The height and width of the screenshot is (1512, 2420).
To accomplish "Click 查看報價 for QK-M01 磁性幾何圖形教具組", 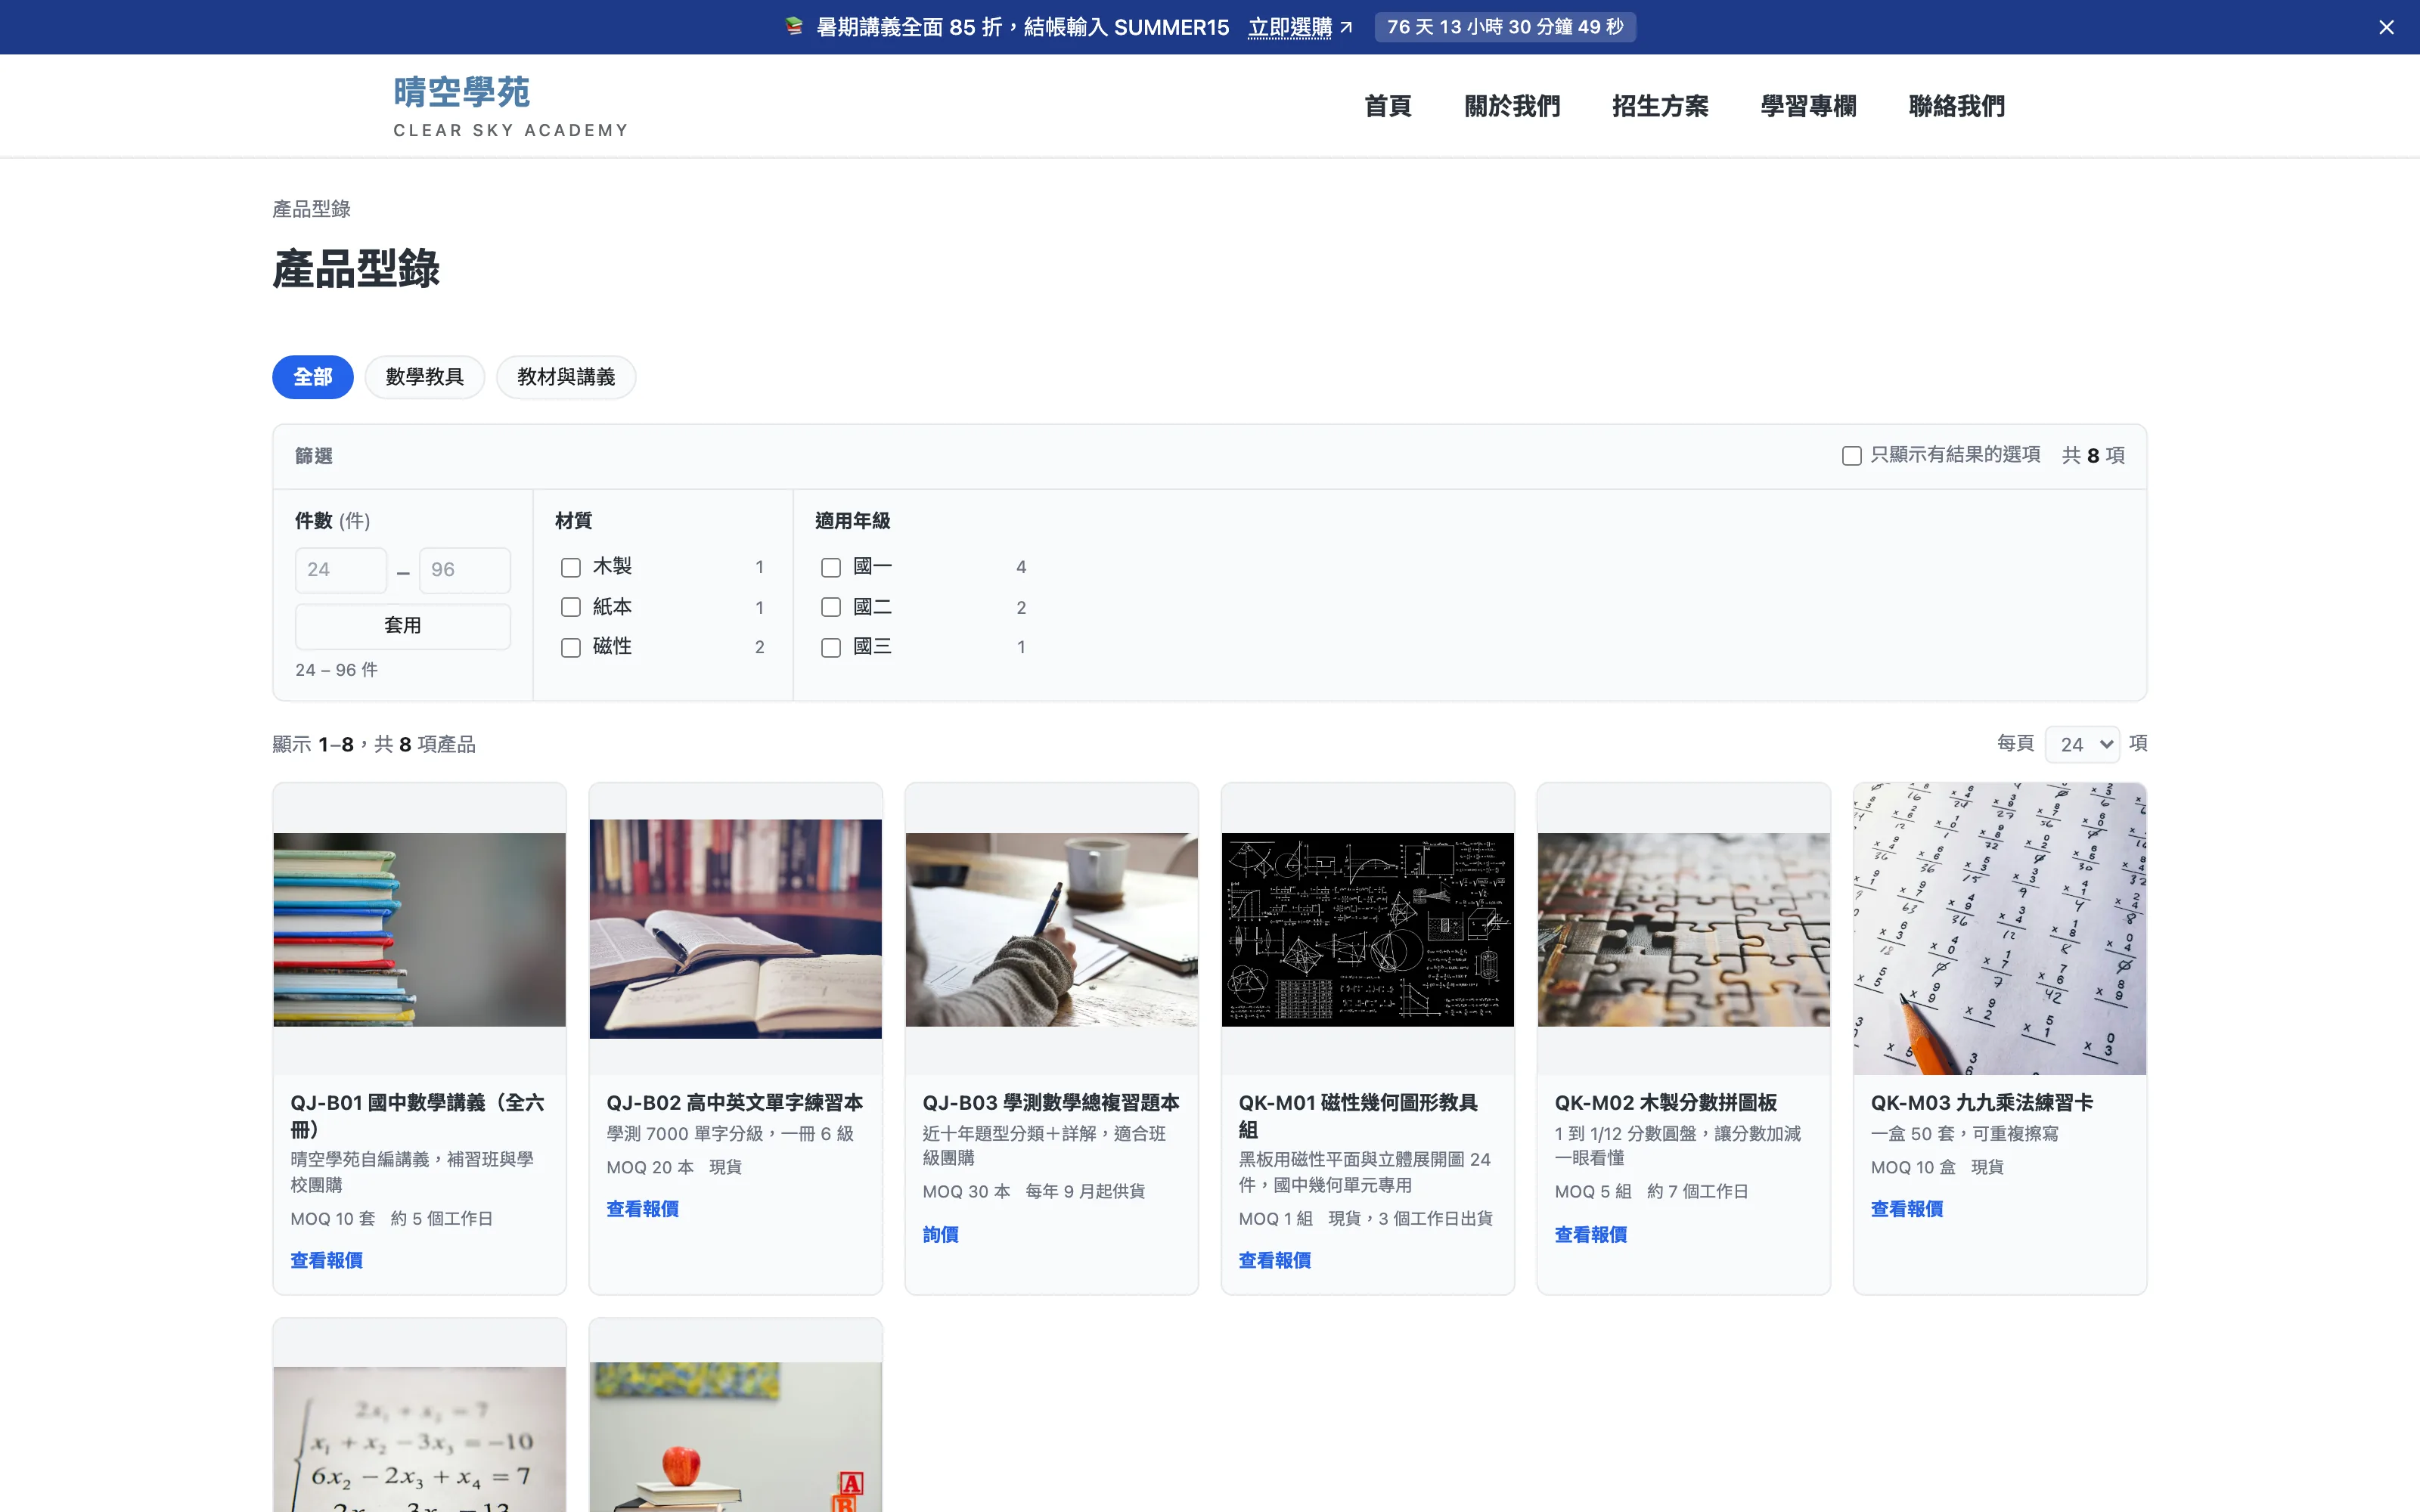I will tap(1275, 1261).
